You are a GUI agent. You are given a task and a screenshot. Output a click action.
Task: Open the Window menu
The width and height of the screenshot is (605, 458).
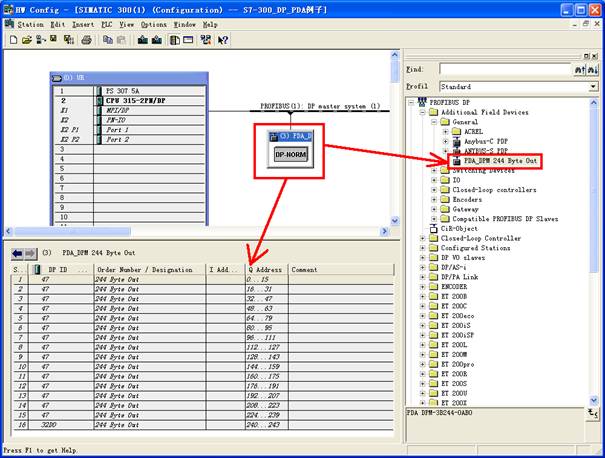pos(184,24)
